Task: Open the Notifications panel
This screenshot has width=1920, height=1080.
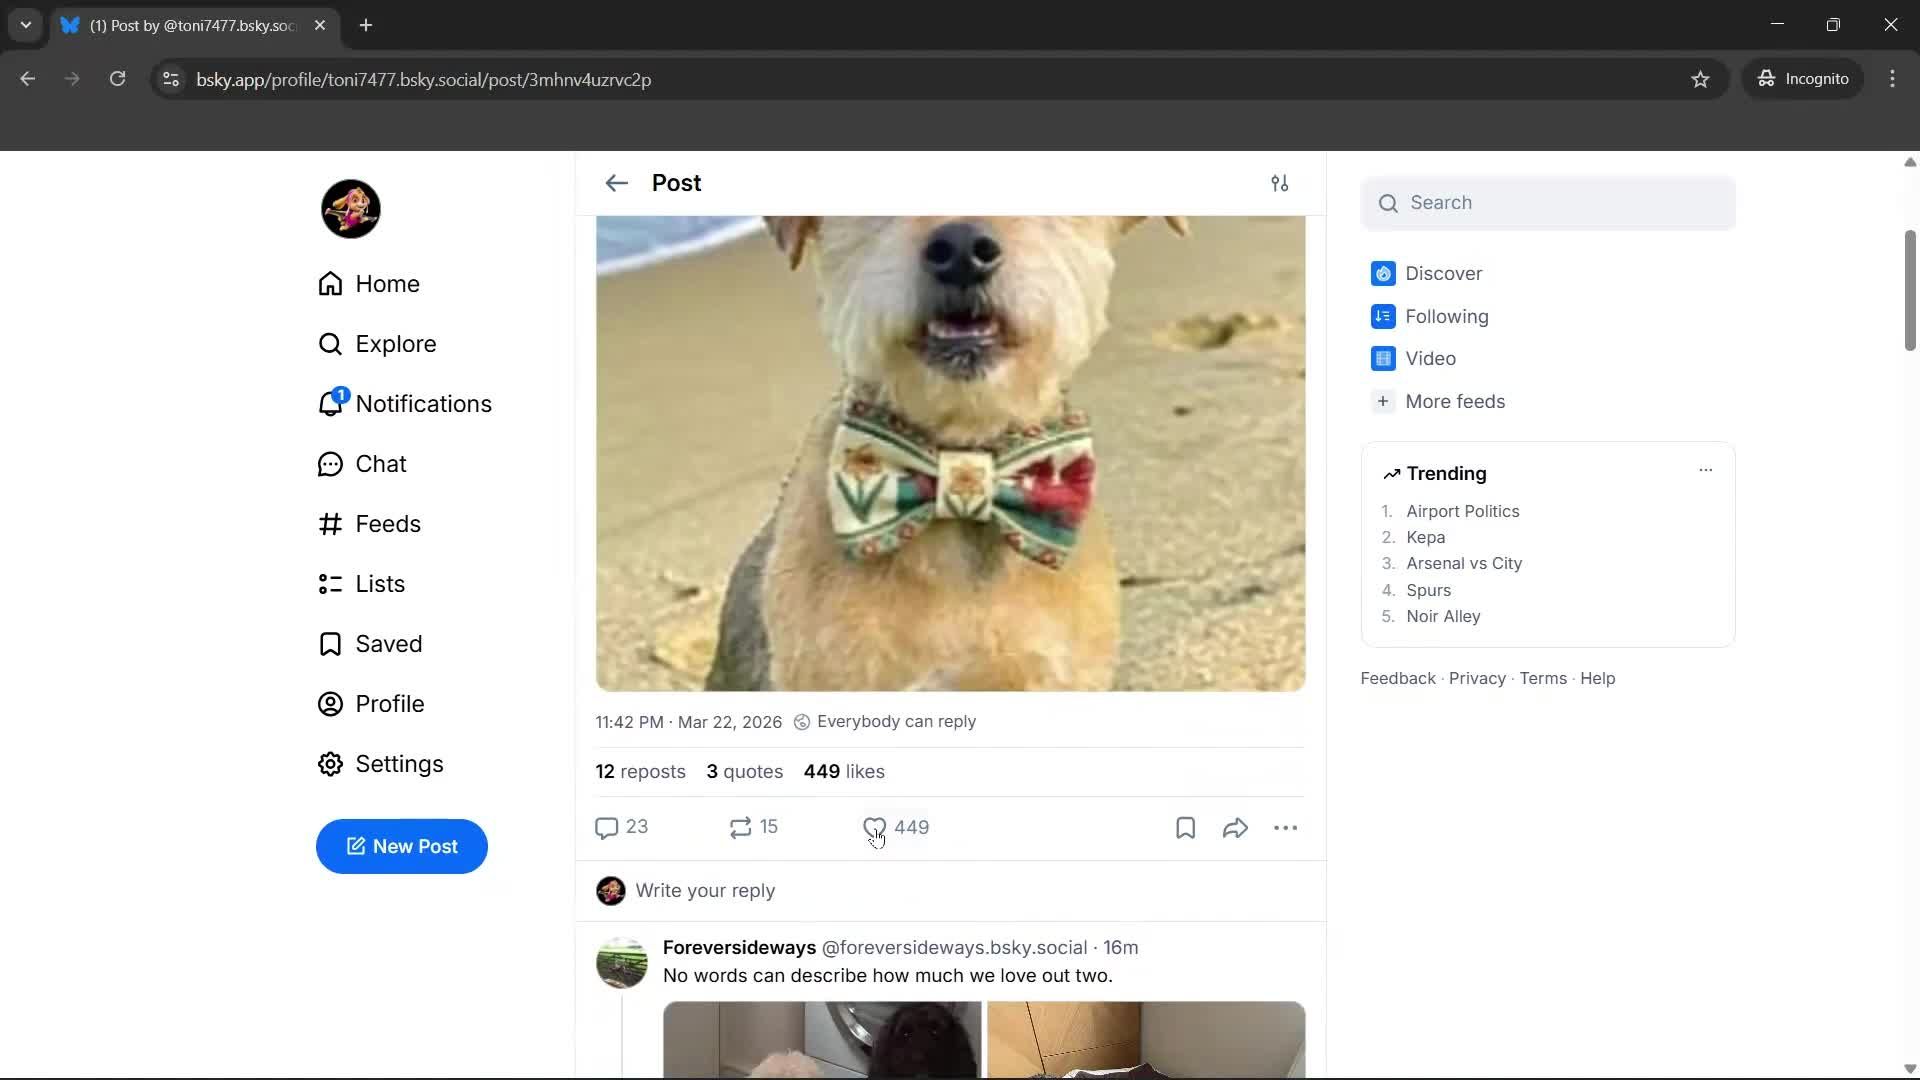Action: coord(404,403)
